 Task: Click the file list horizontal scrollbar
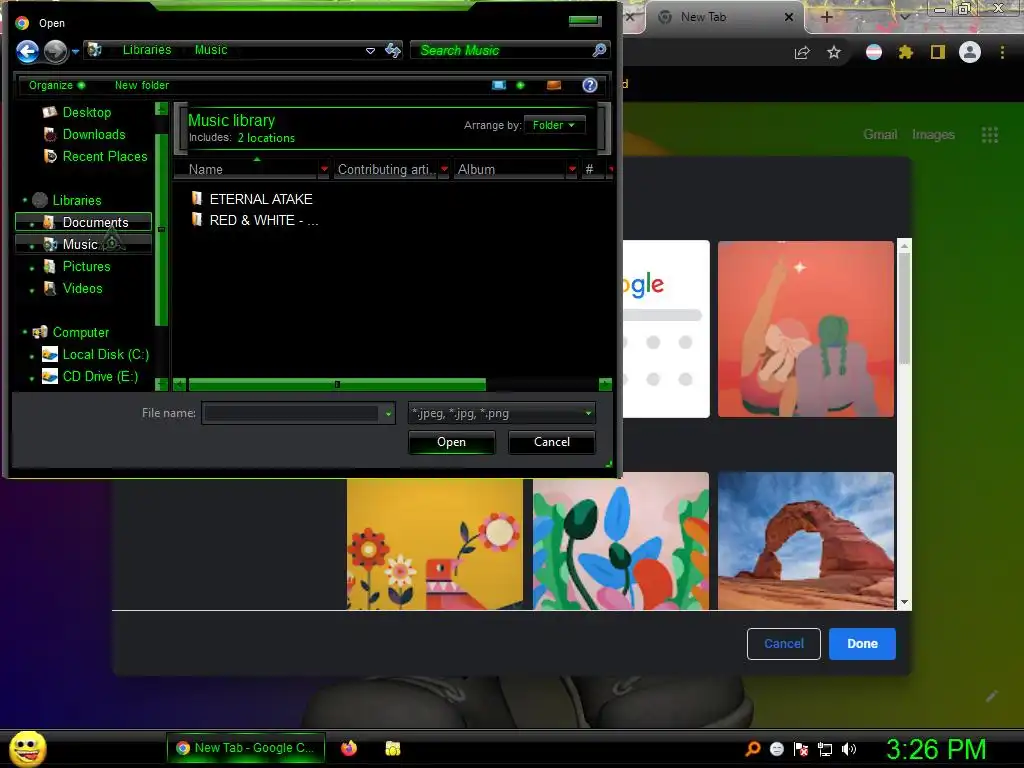(x=337, y=384)
